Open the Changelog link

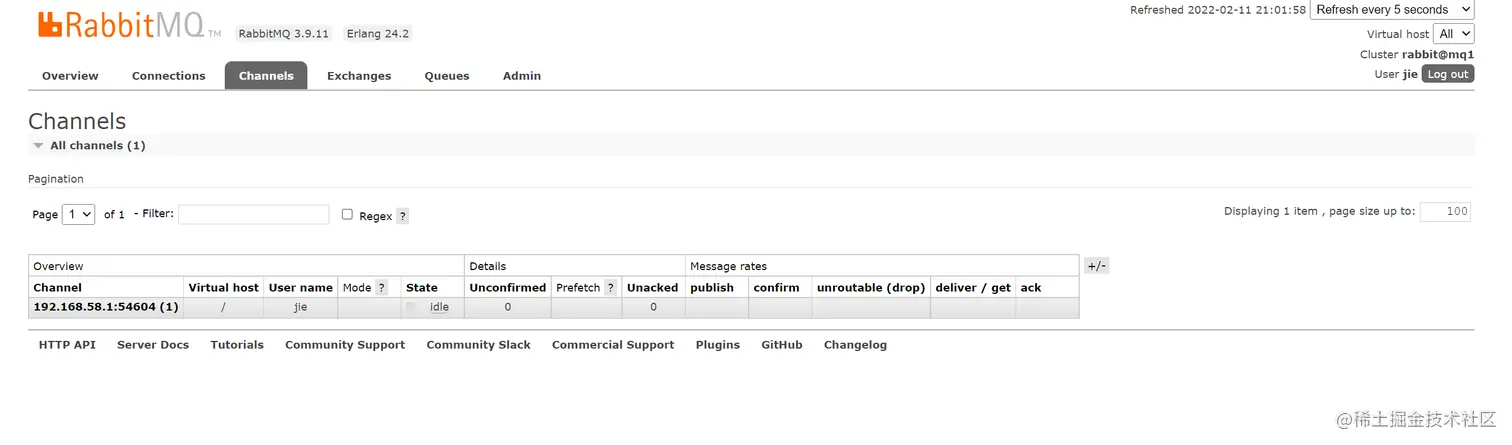(855, 345)
